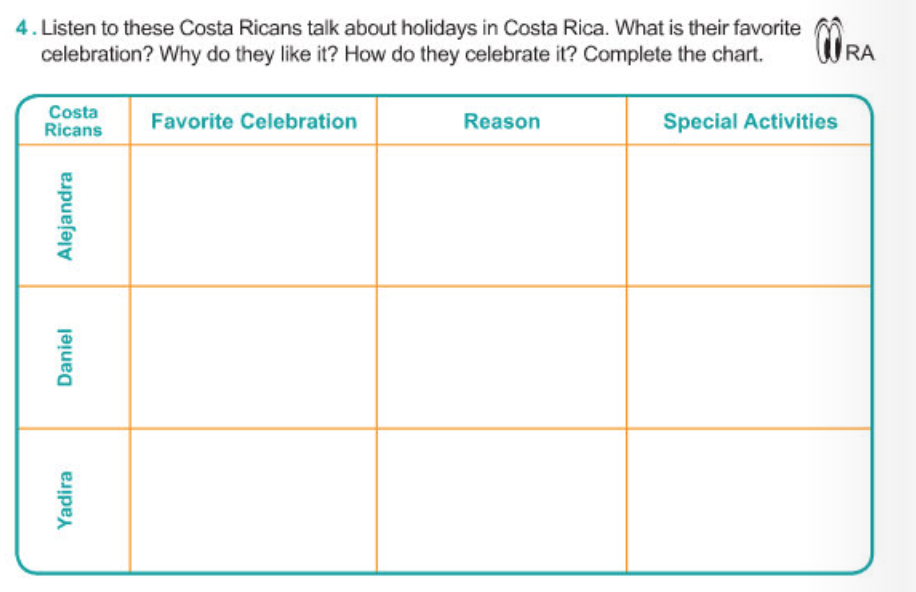This screenshot has height=592, width=916.
Task: Click Alejandra's Favorite Celebration cell
Action: click(253, 215)
